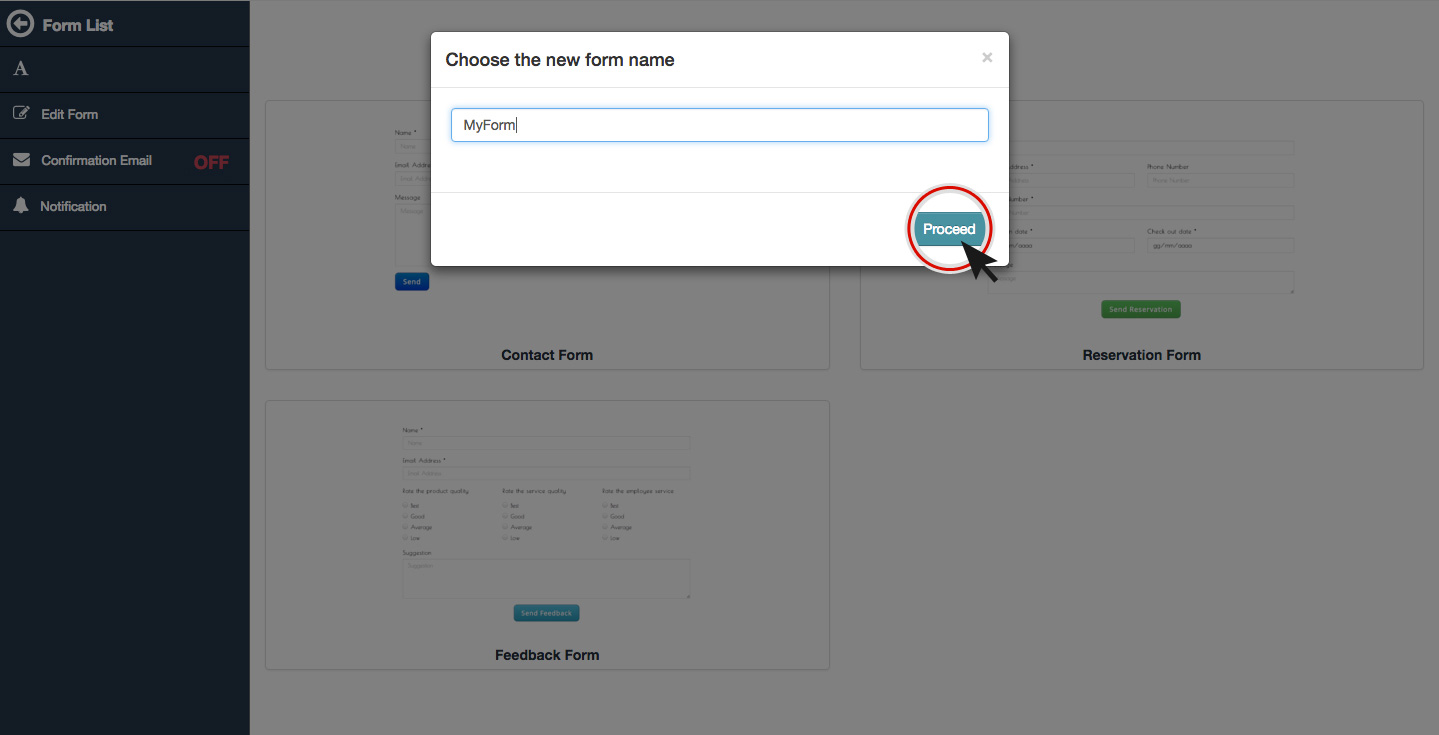Click the Confirmation Email envelope icon
Screen dimensions: 1439x735
coord(21,160)
